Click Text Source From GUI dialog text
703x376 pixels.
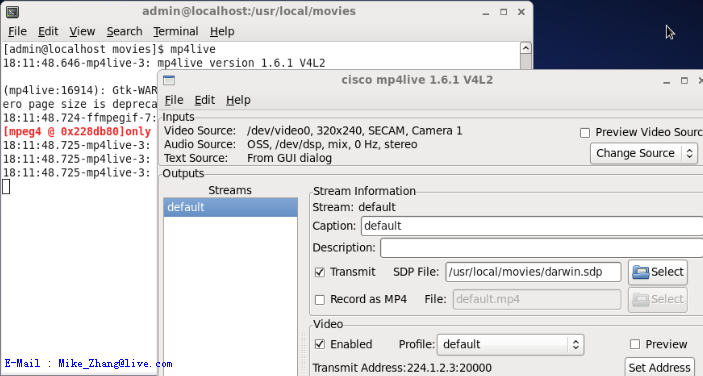[289, 158]
